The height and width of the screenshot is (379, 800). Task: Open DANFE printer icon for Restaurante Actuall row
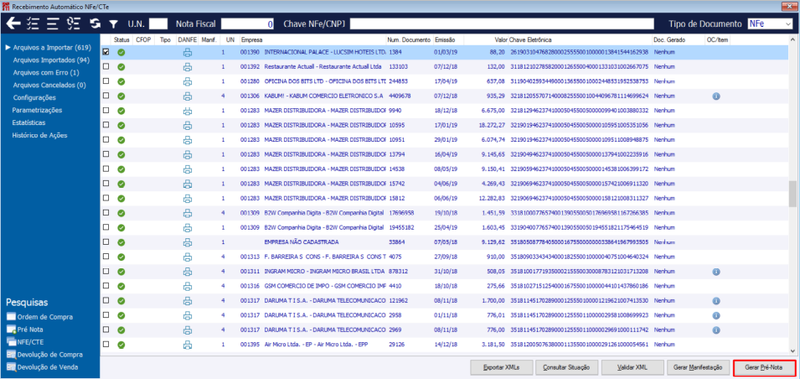(188, 66)
